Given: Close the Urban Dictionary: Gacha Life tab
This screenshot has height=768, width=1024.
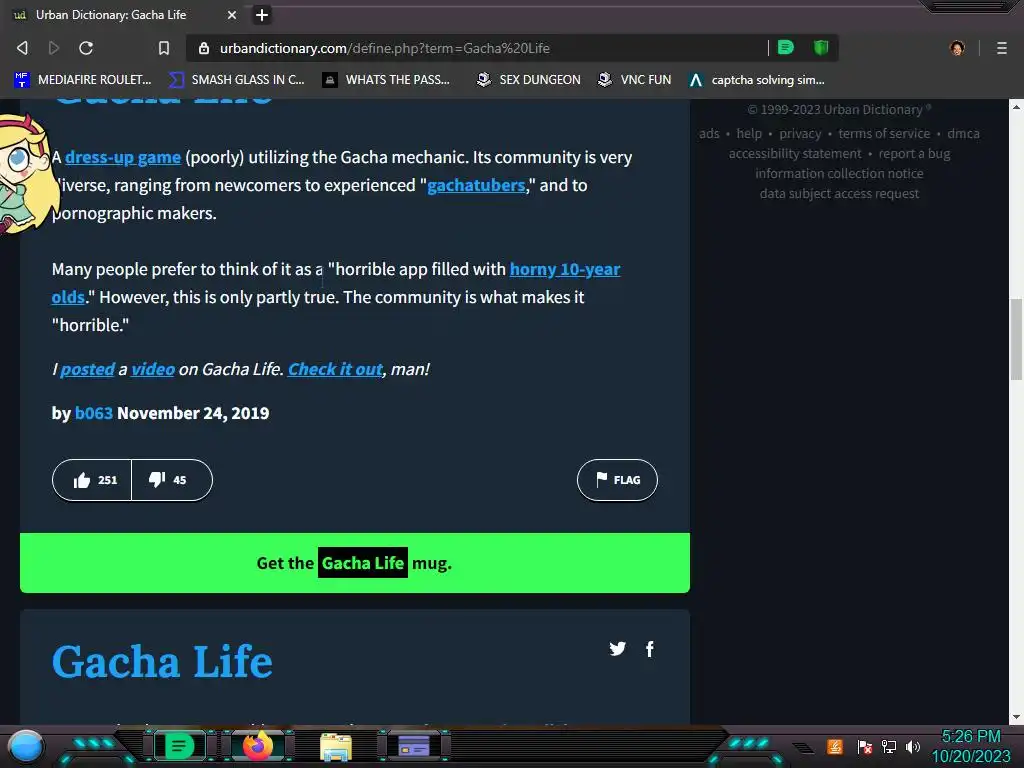Looking at the screenshot, I should (x=232, y=14).
